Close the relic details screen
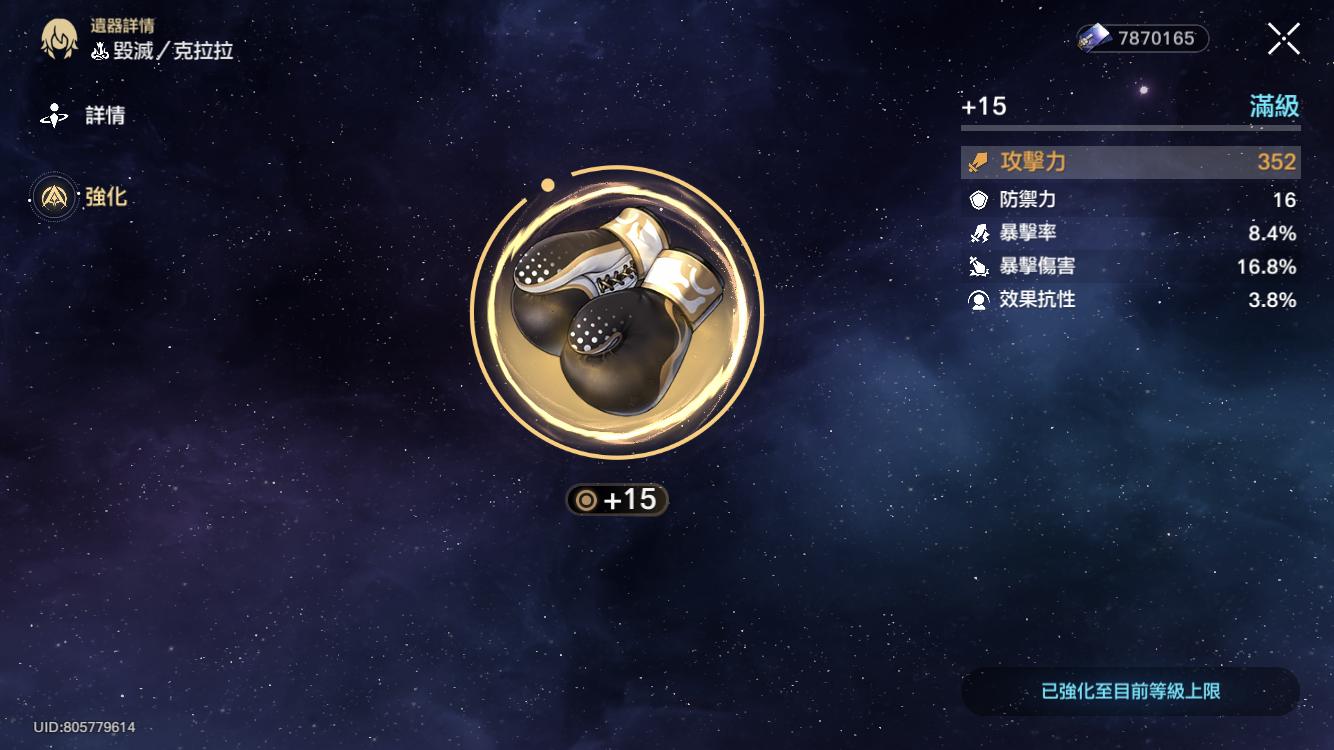This screenshot has width=1334, height=750. (x=1284, y=39)
